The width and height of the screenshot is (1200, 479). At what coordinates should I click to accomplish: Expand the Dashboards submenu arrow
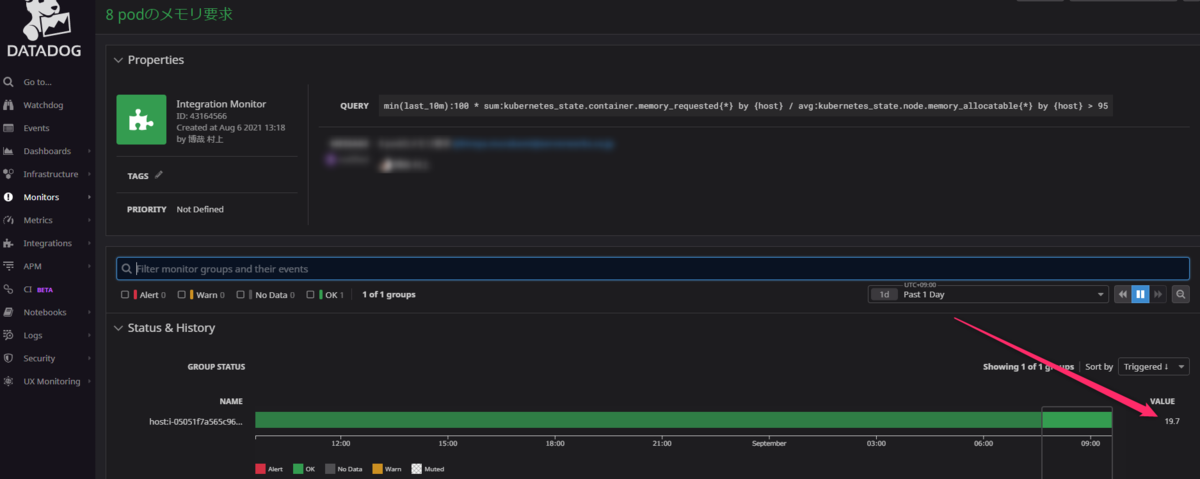tap(89, 151)
